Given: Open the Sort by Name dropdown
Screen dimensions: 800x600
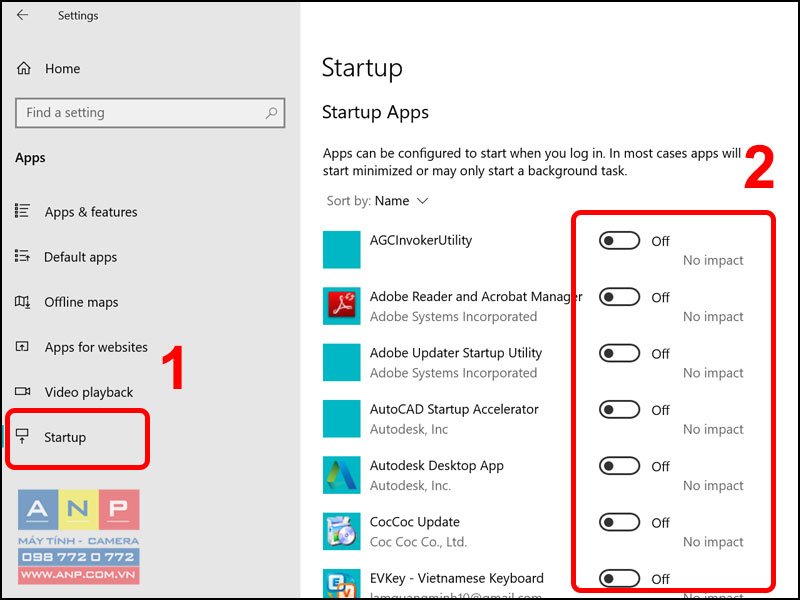Looking at the screenshot, I should click(x=378, y=201).
